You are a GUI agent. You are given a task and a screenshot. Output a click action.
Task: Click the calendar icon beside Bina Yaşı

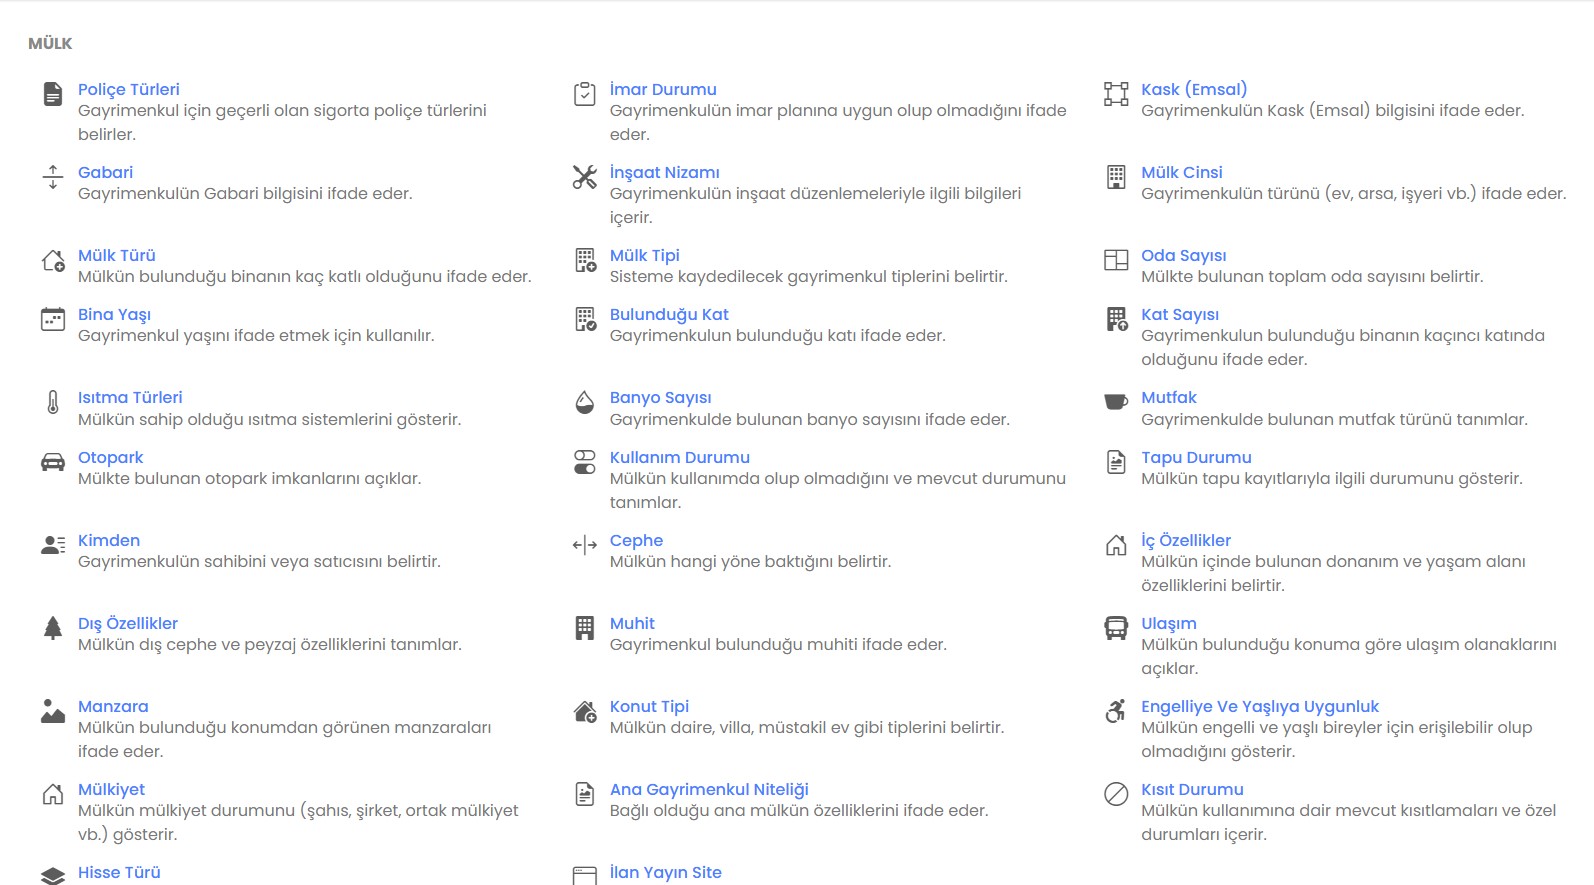(x=53, y=319)
